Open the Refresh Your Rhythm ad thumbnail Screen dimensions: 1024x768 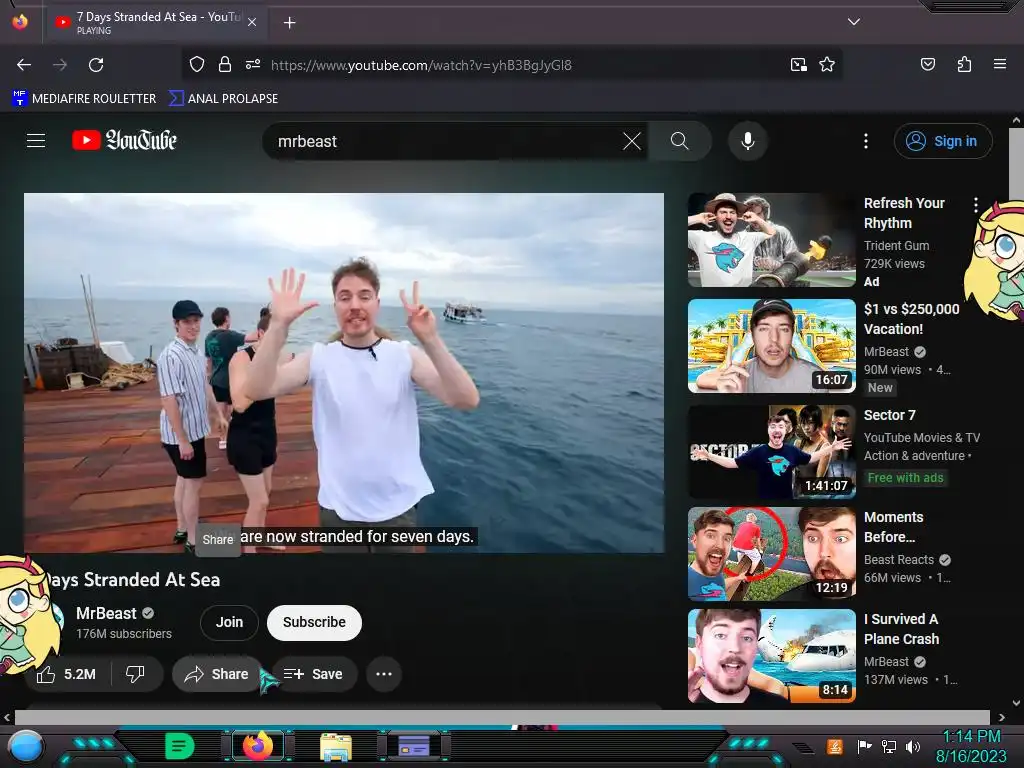coord(771,240)
